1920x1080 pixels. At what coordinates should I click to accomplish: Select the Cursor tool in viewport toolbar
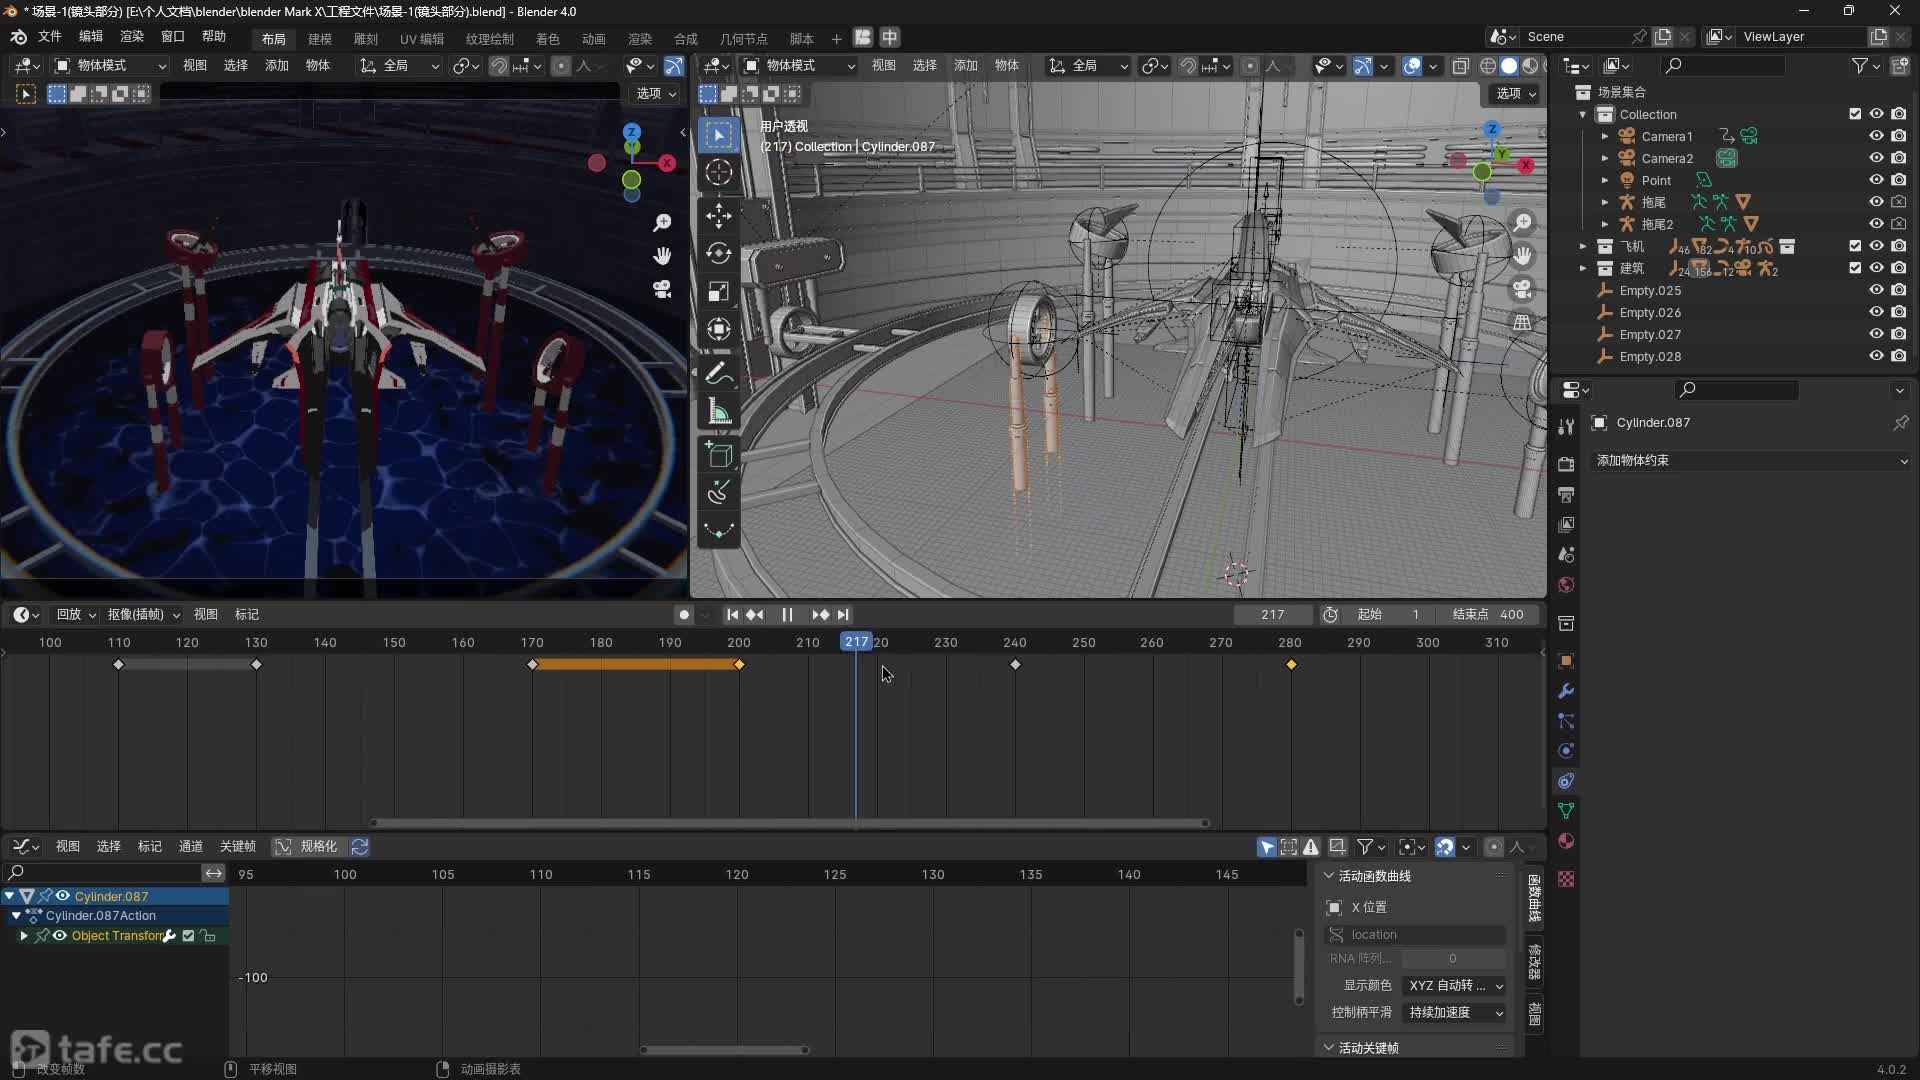click(x=718, y=172)
